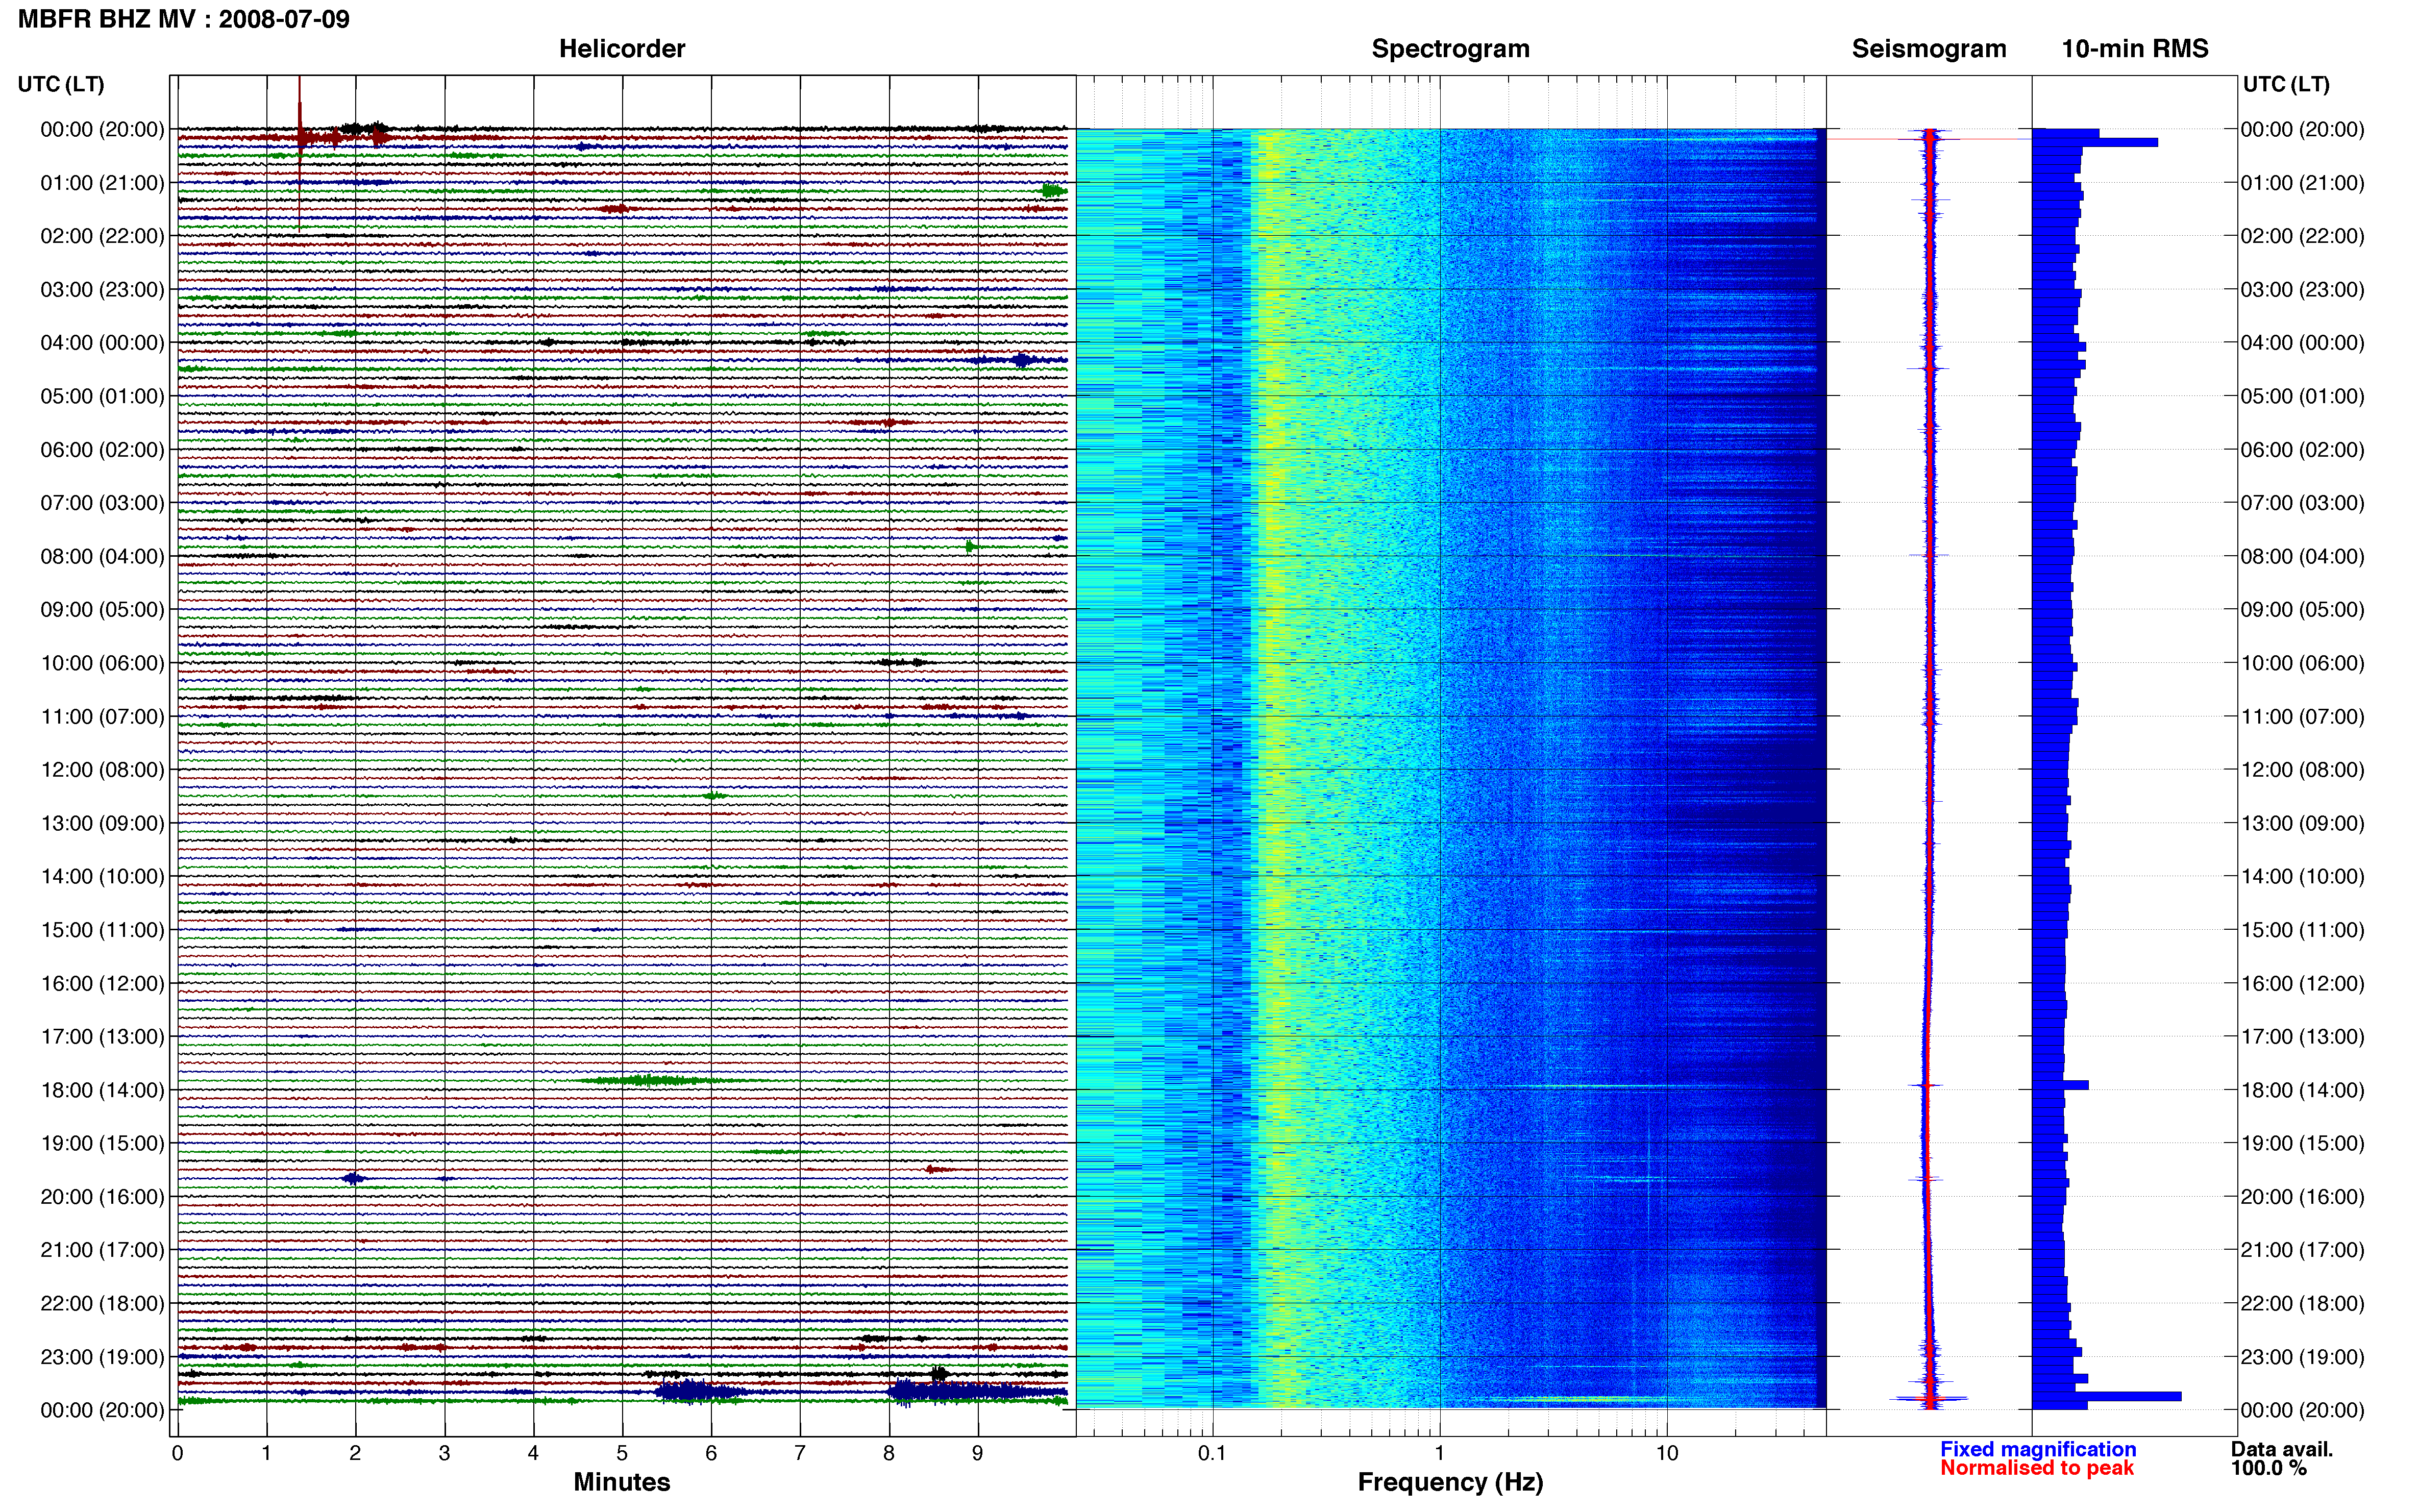Image resolution: width=2419 pixels, height=1512 pixels.
Task: Click the 'Data avail.' label
Action: point(2282,1449)
